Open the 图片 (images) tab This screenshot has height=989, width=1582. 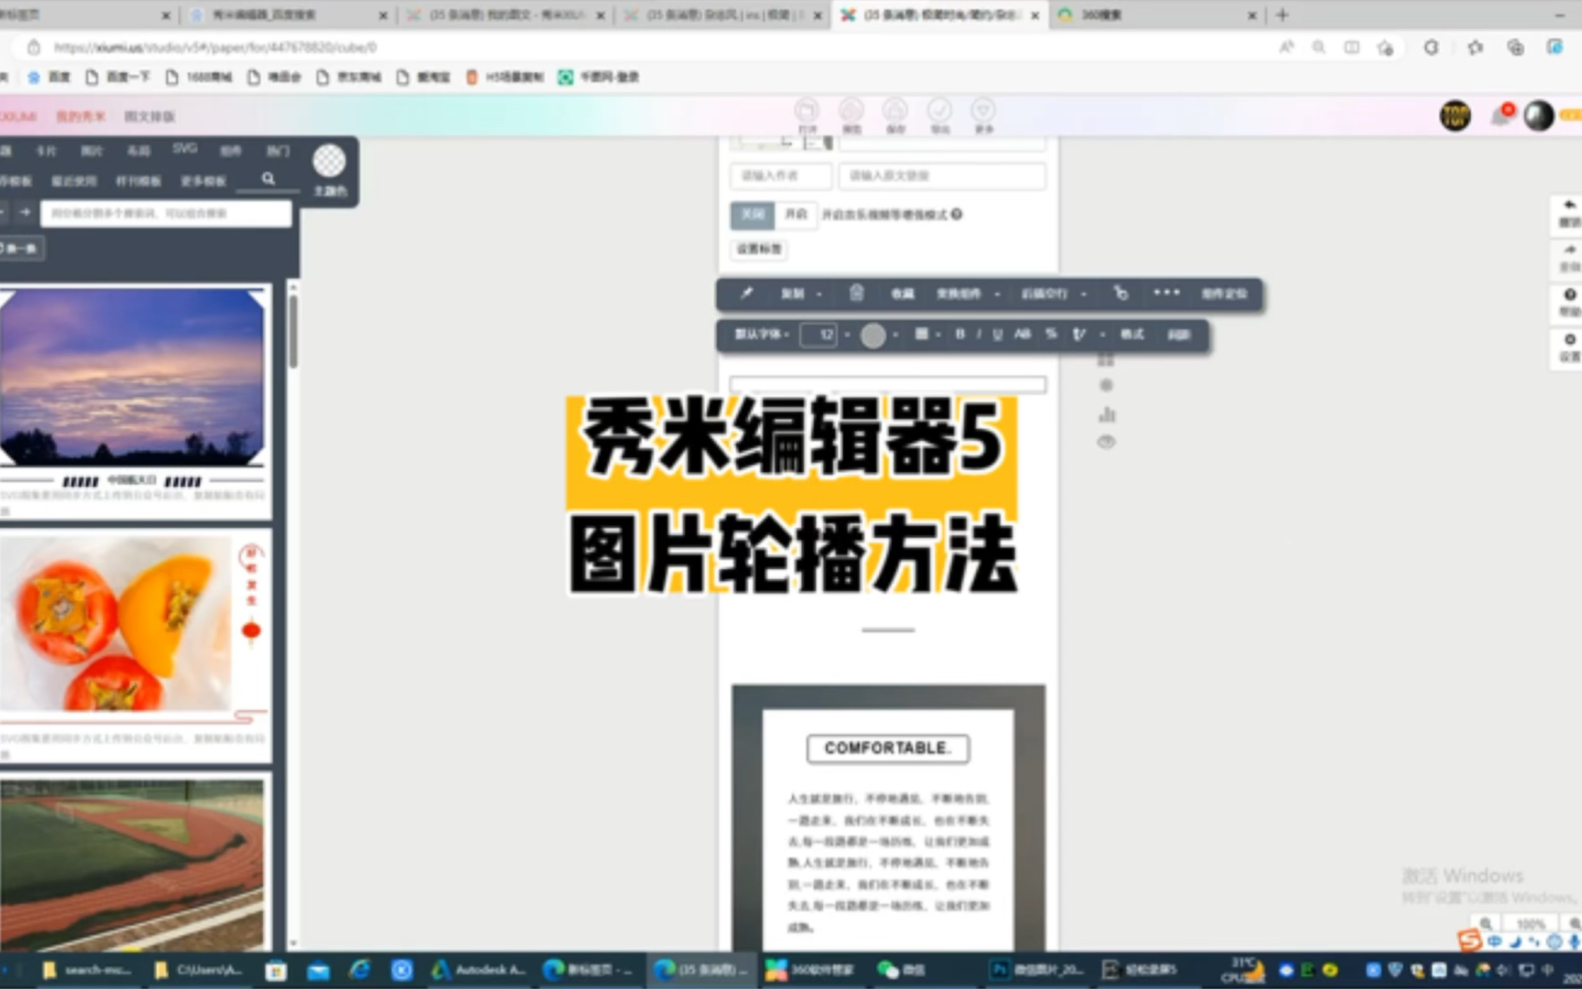[92, 151]
